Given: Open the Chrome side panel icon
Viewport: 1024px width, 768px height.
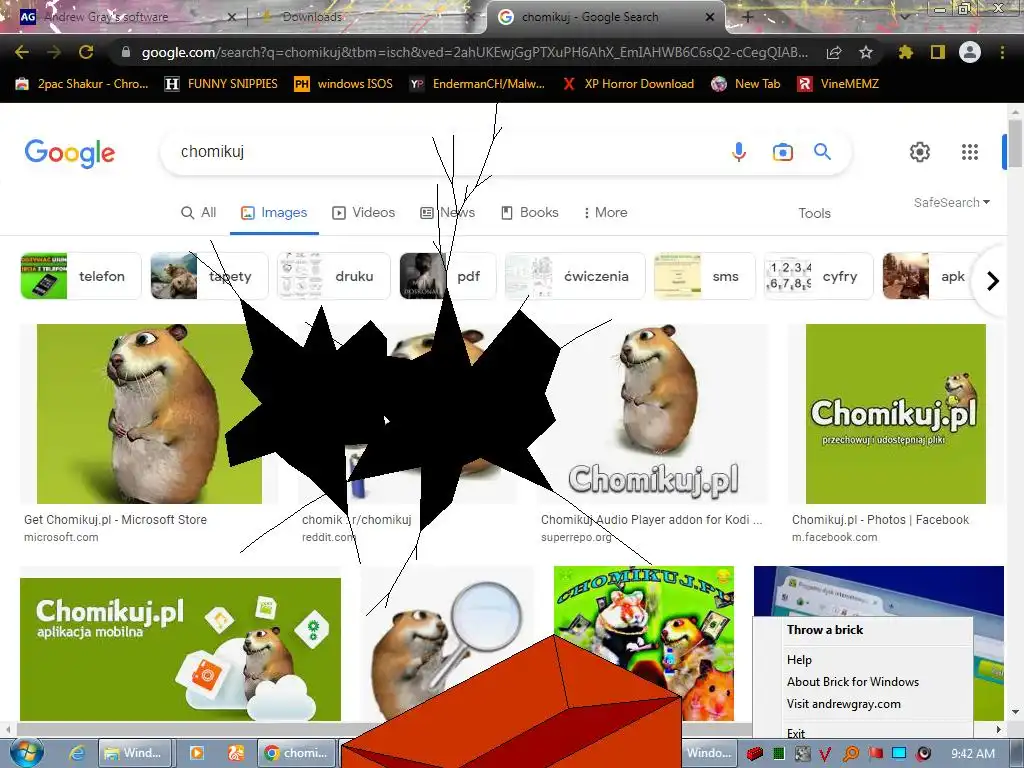Looking at the screenshot, I should tap(938, 52).
